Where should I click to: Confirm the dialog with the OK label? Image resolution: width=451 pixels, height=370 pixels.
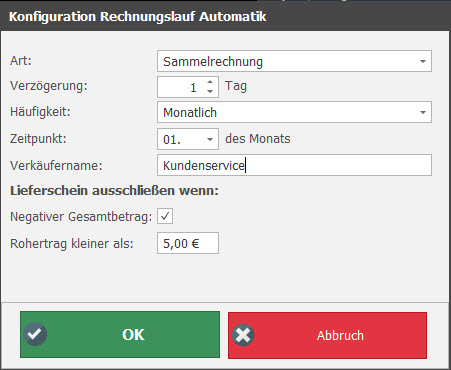pyautogui.click(x=133, y=335)
